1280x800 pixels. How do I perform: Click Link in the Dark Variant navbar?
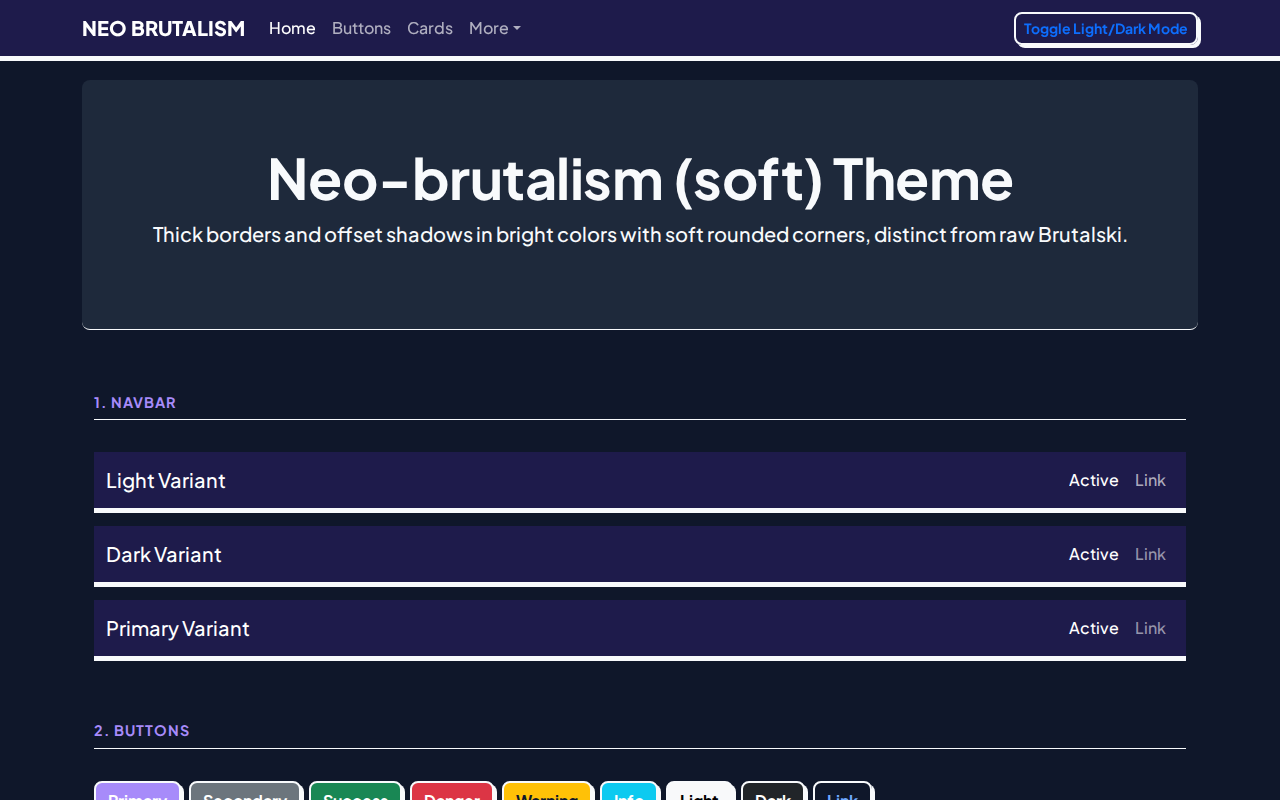tap(1150, 554)
